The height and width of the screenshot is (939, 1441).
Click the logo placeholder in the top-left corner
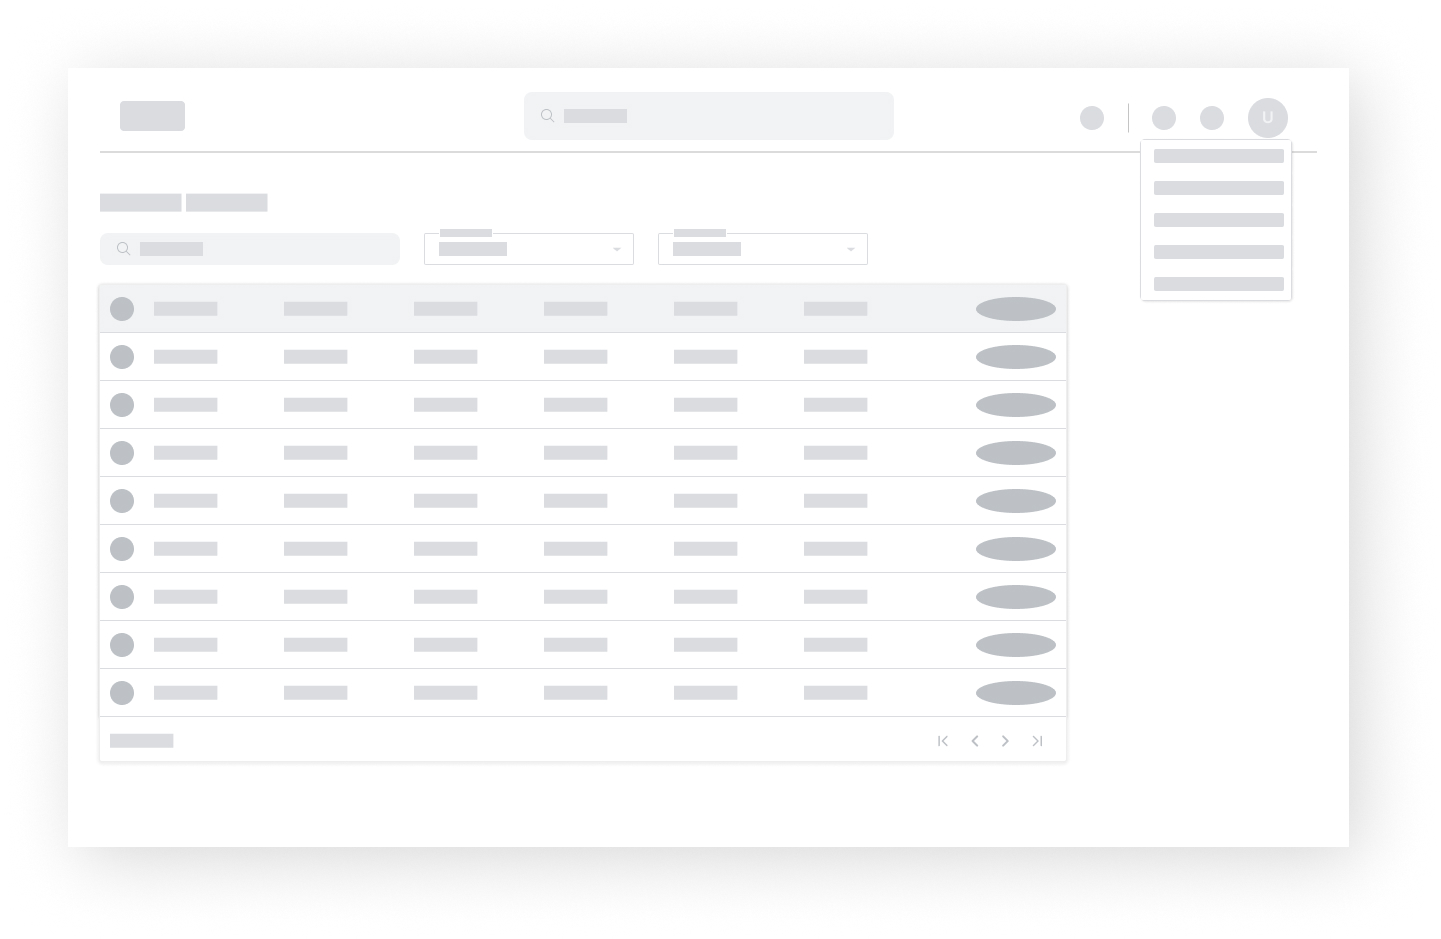[152, 116]
